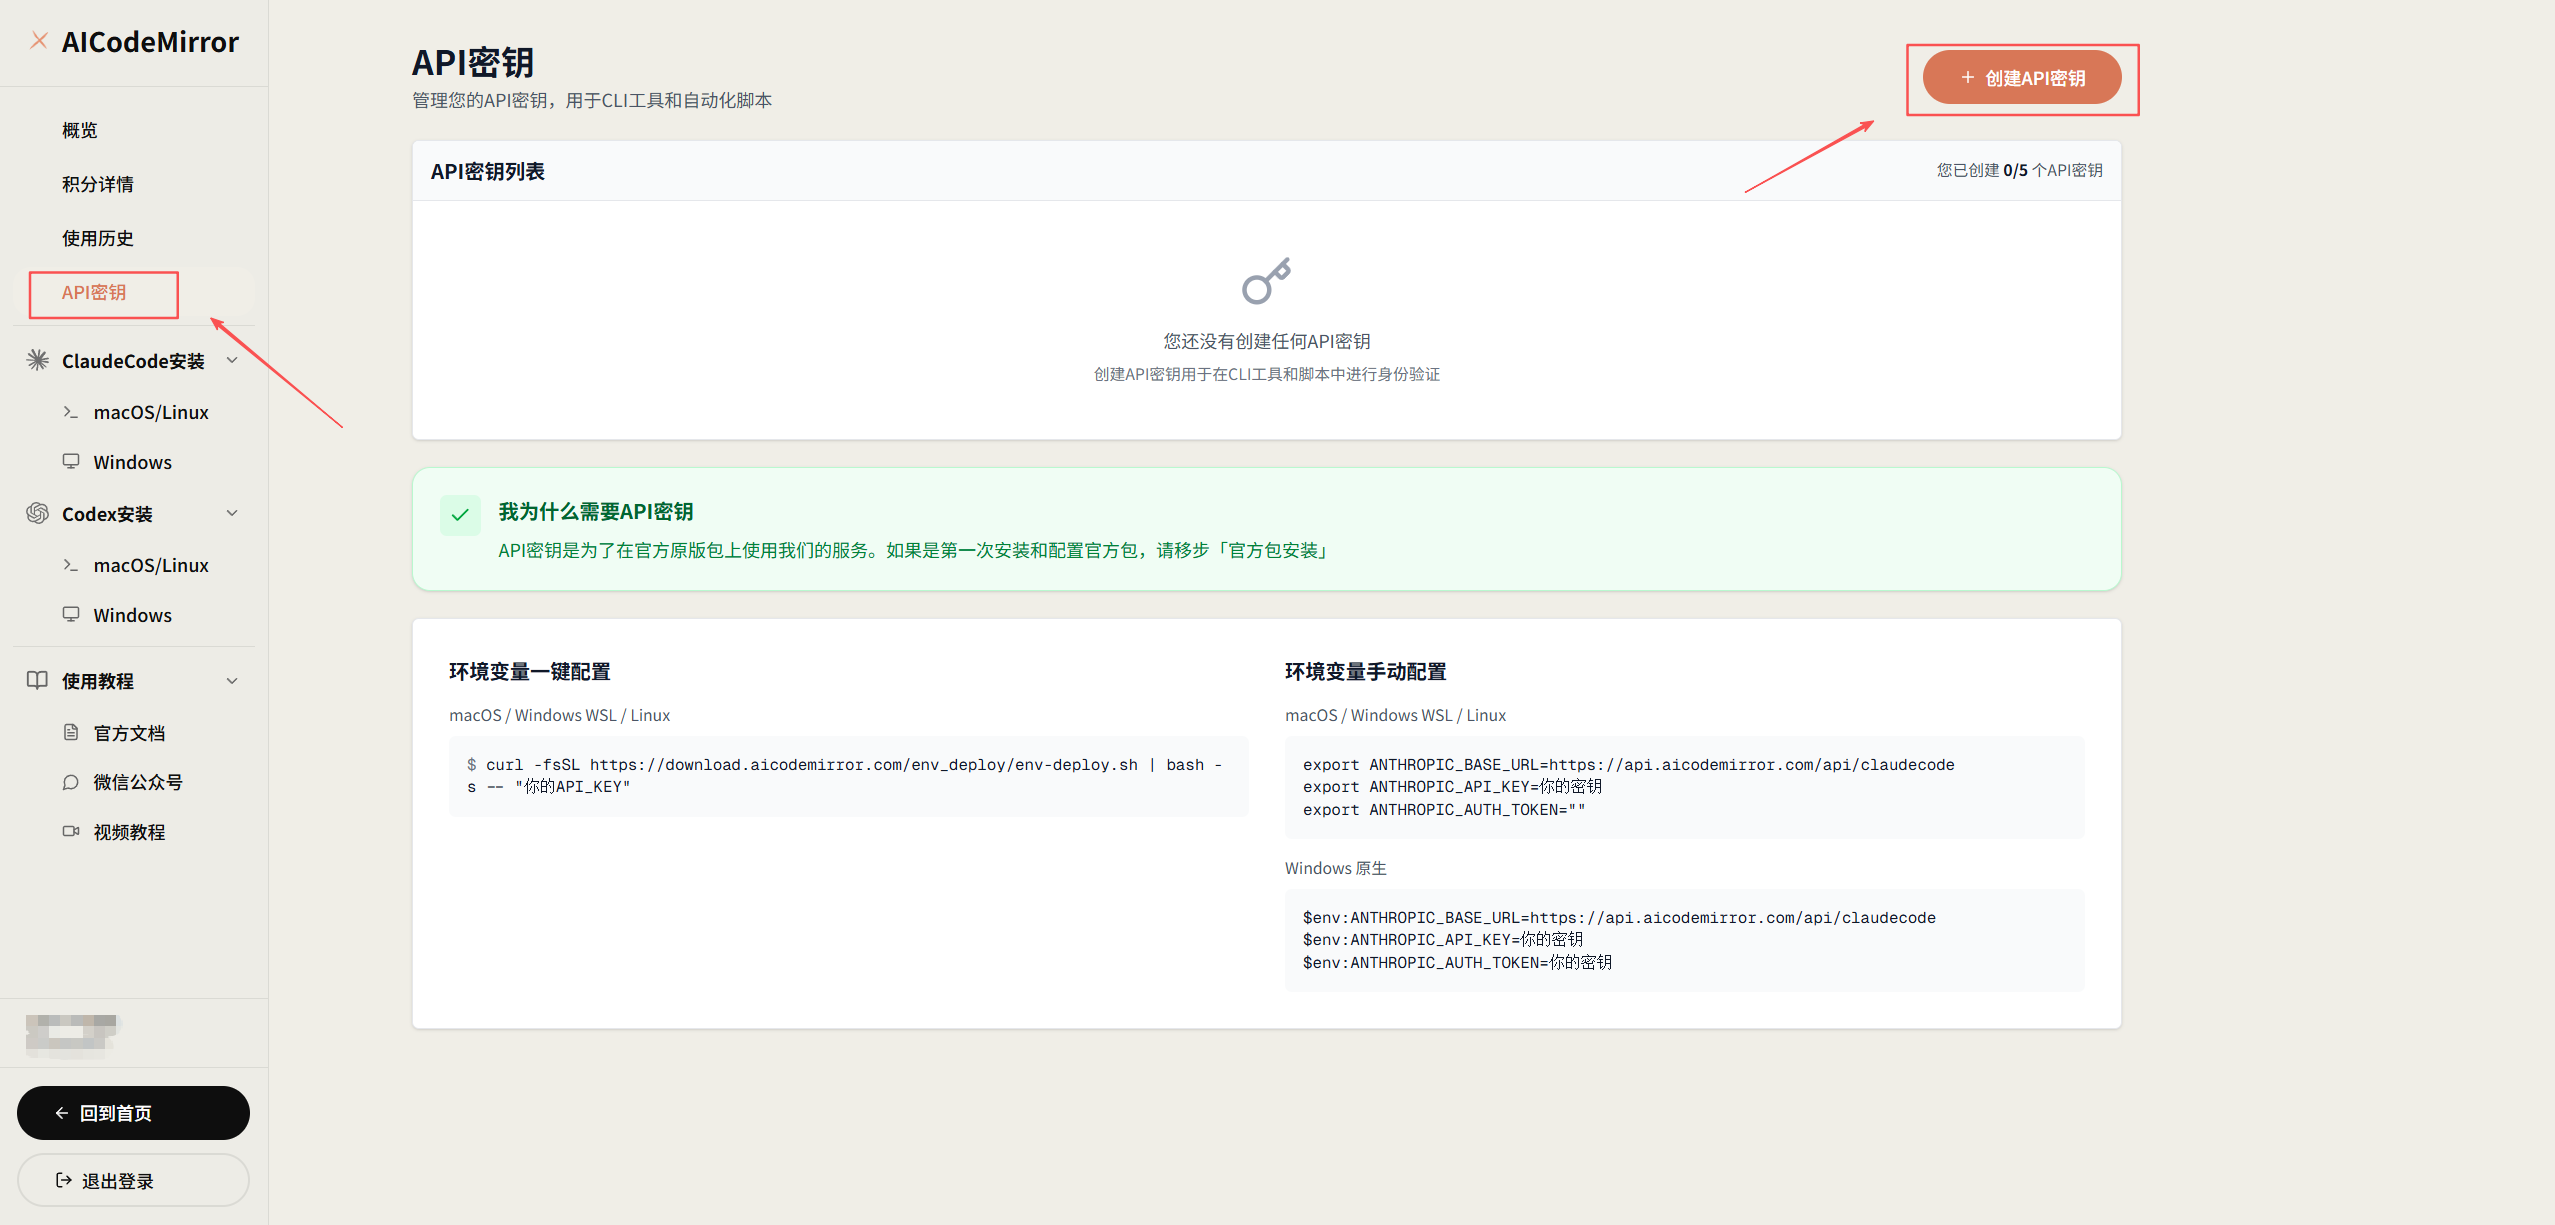Open the 积分详情 menu item

pyautogui.click(x=98, y=184)
